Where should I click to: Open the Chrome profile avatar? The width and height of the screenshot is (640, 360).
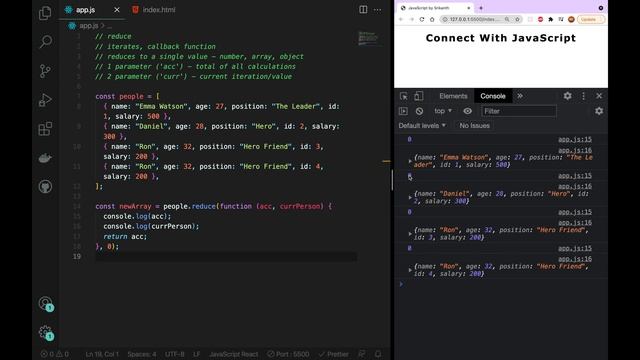point(571,19)
